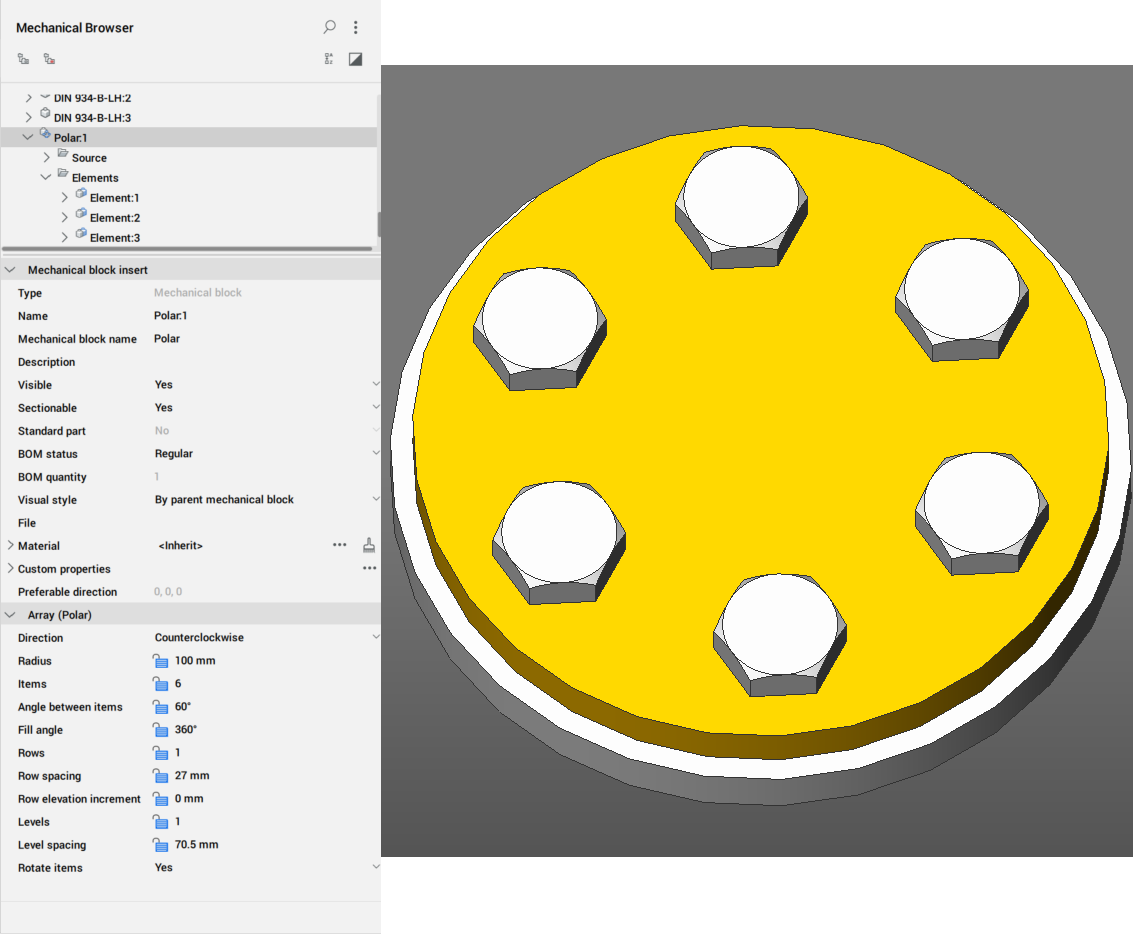Collapse the Array (Polar) section
Viewport: 1133px width, 934px height.
tap(10, 614)
